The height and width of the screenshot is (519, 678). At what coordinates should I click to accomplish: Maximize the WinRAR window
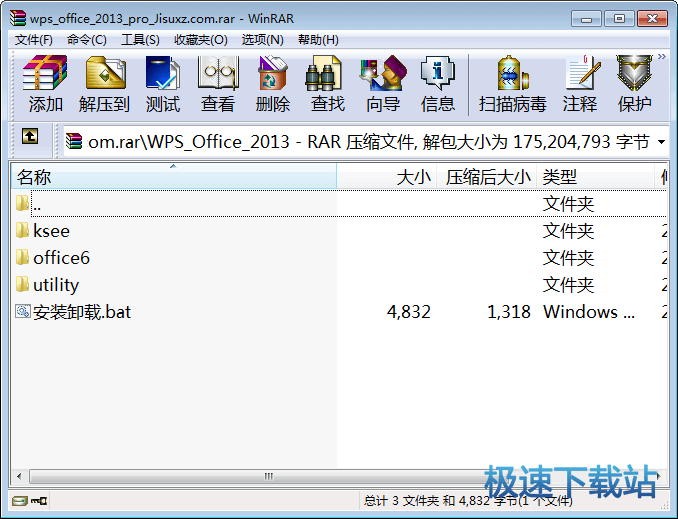coord(619,19)
